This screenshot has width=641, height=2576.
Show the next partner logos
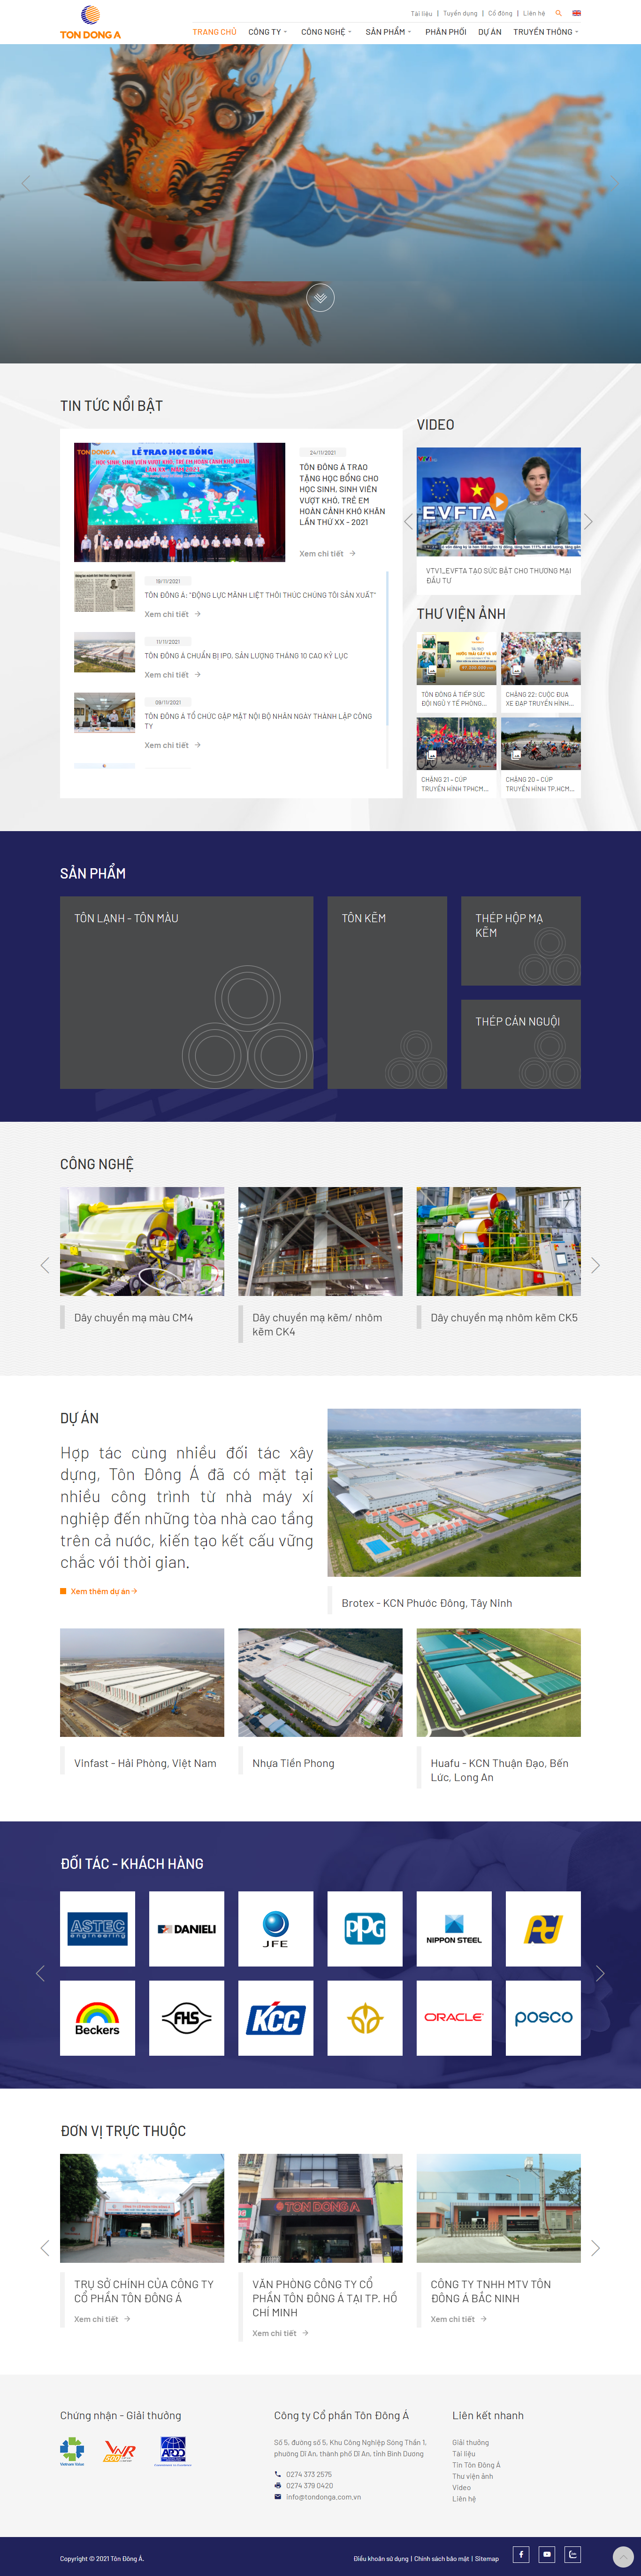coord(600,1973)
